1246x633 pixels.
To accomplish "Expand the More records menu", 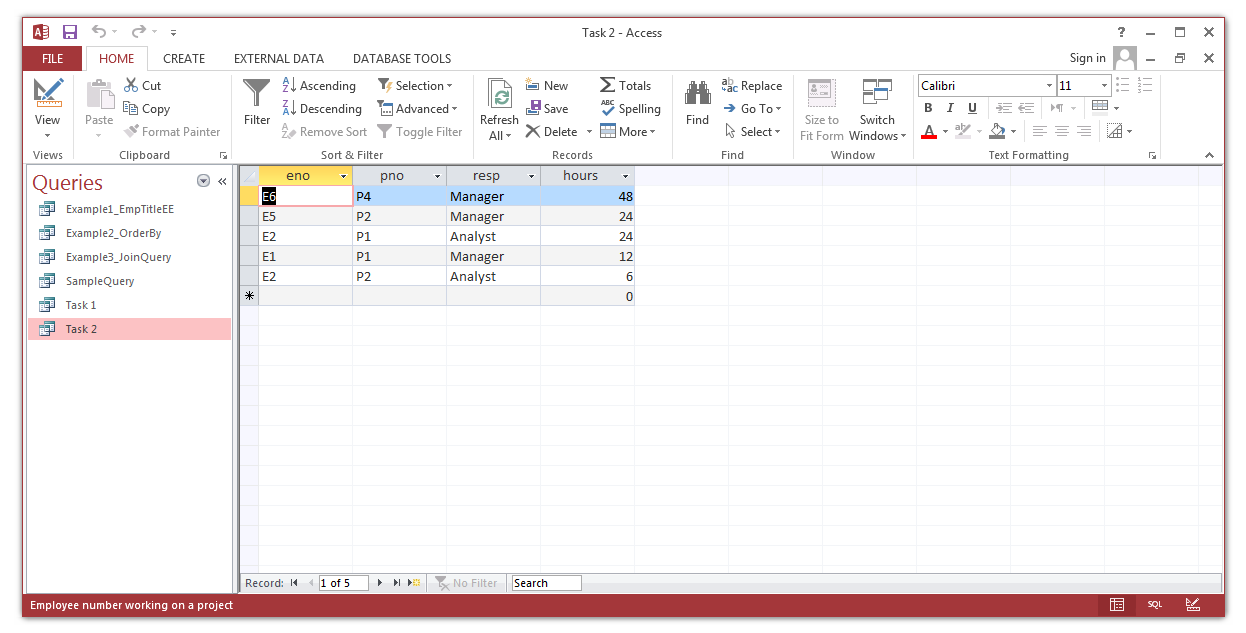I will point(628,132).
